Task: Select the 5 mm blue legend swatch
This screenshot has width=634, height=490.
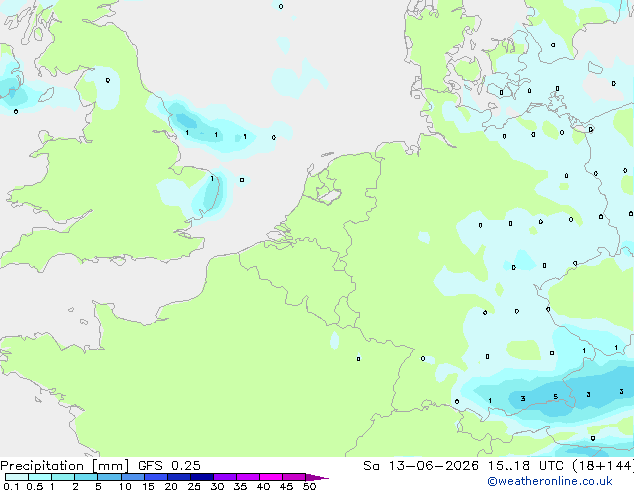Action: coord(109,477)
